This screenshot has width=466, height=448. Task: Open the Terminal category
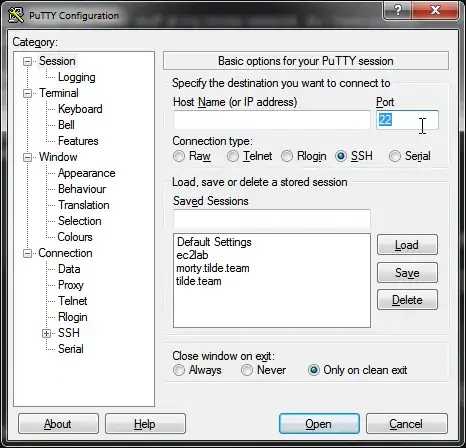[x=59, y=93]
